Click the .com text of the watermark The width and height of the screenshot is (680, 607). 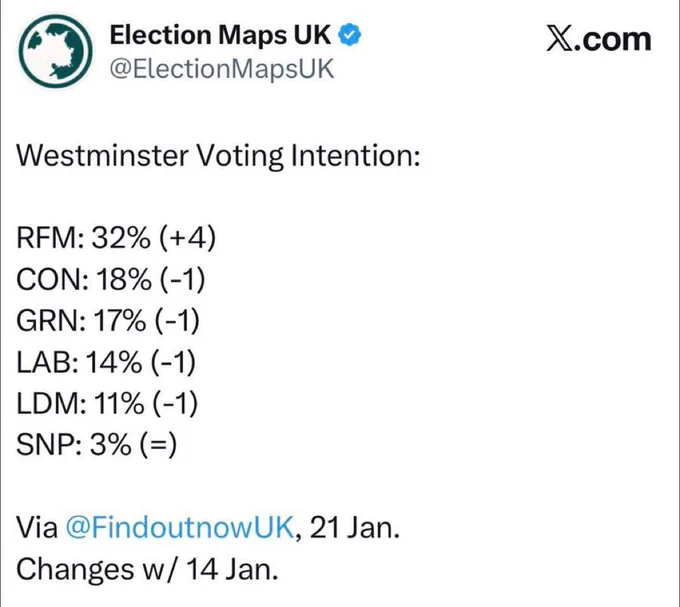(612, 39)
